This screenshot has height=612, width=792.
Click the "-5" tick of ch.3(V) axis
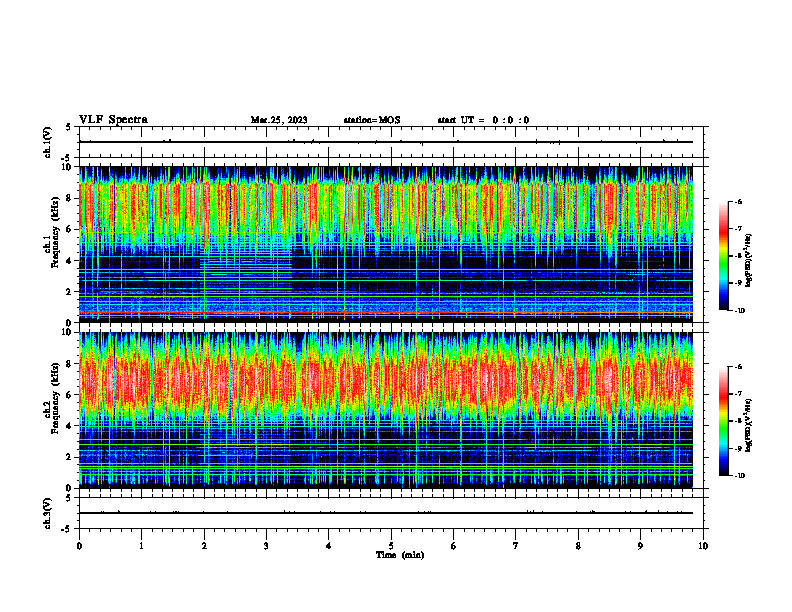[67, 529]
